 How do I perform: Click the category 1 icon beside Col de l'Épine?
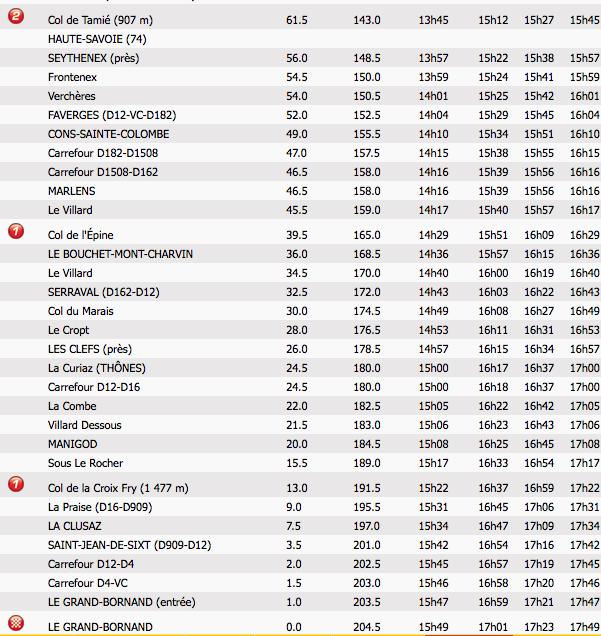click(x=15, y=232)
